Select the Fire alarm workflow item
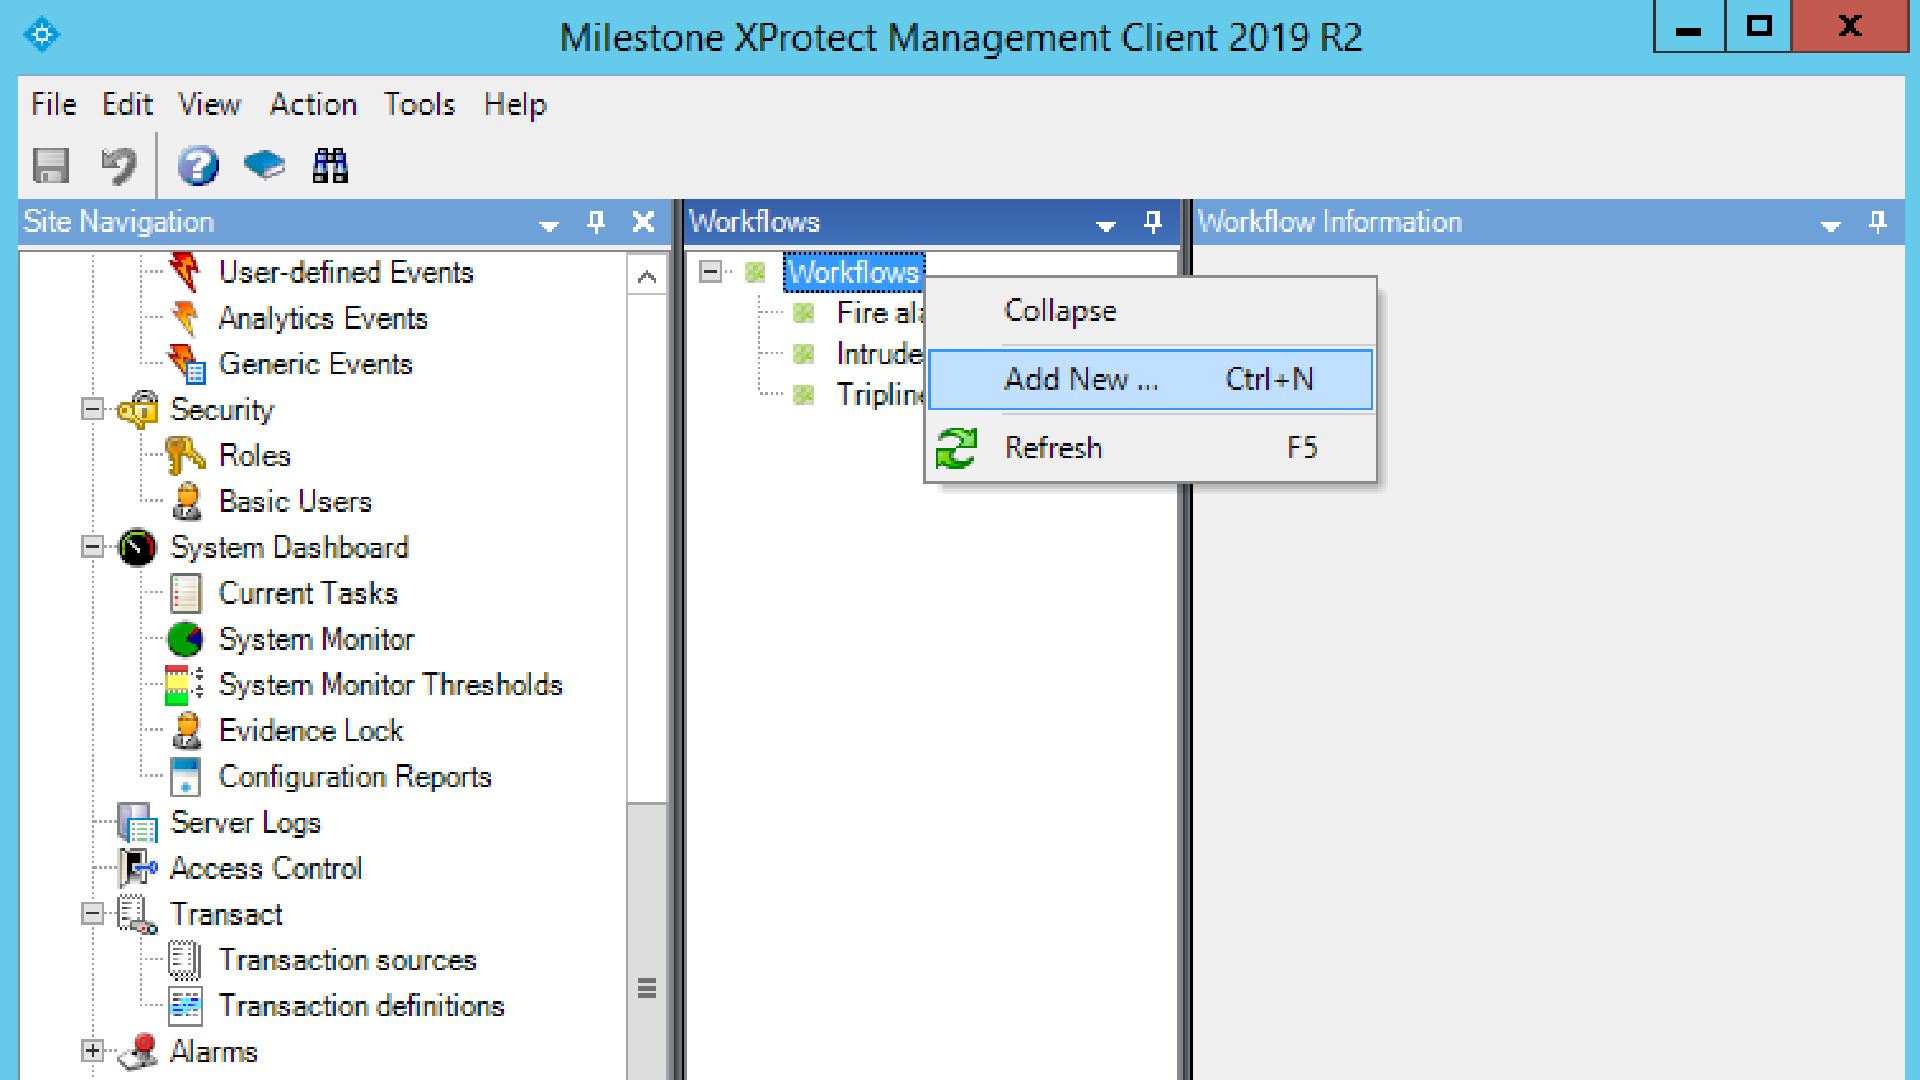 coord(880,313)
